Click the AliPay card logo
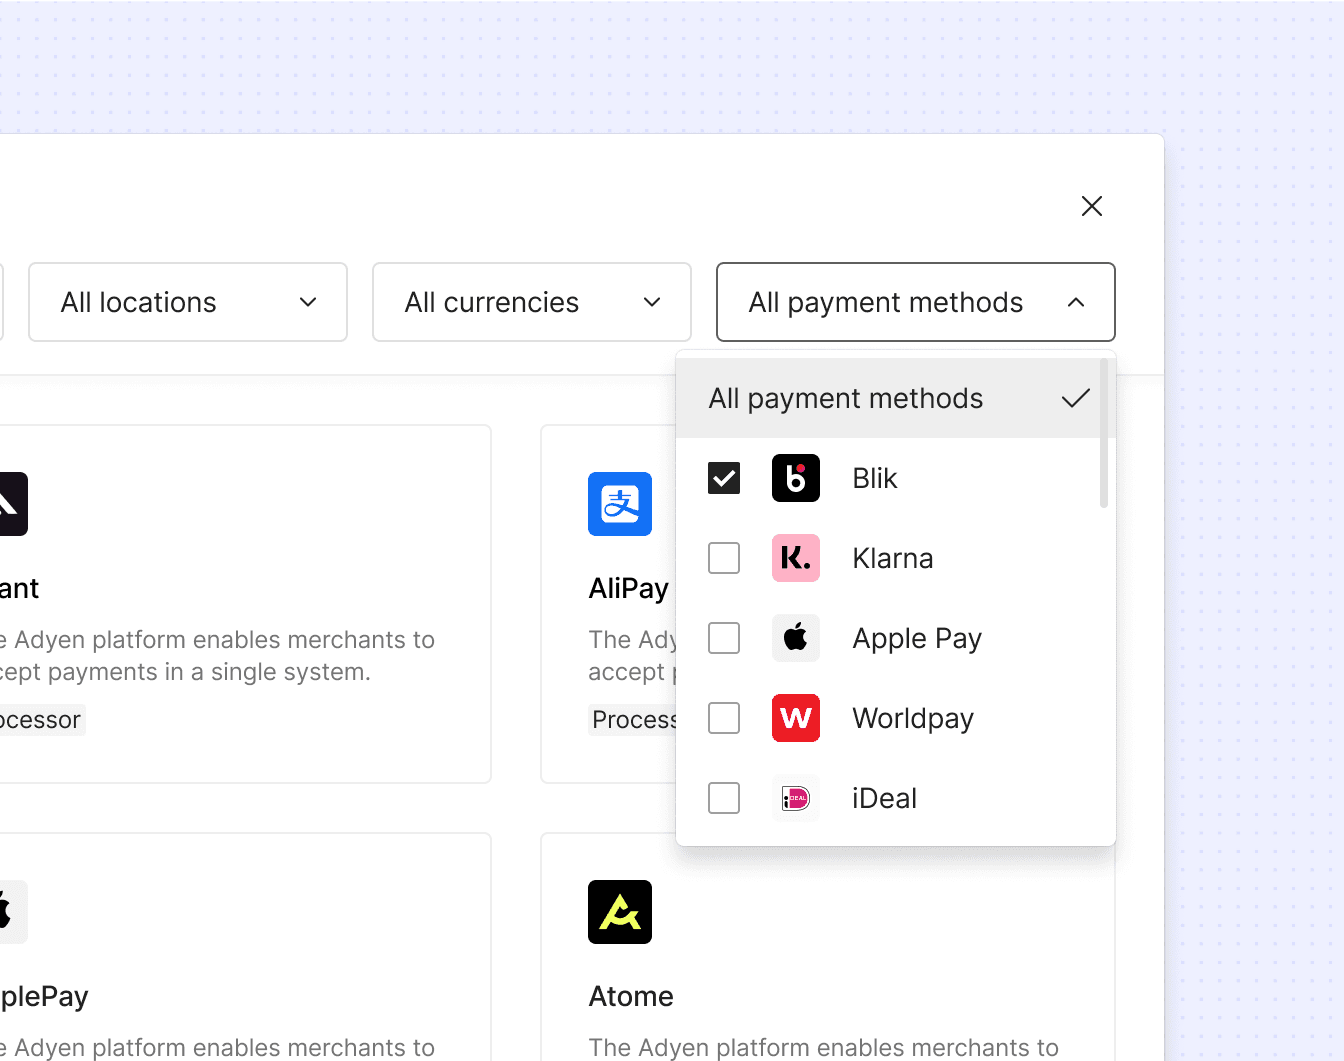 point(620,504)
